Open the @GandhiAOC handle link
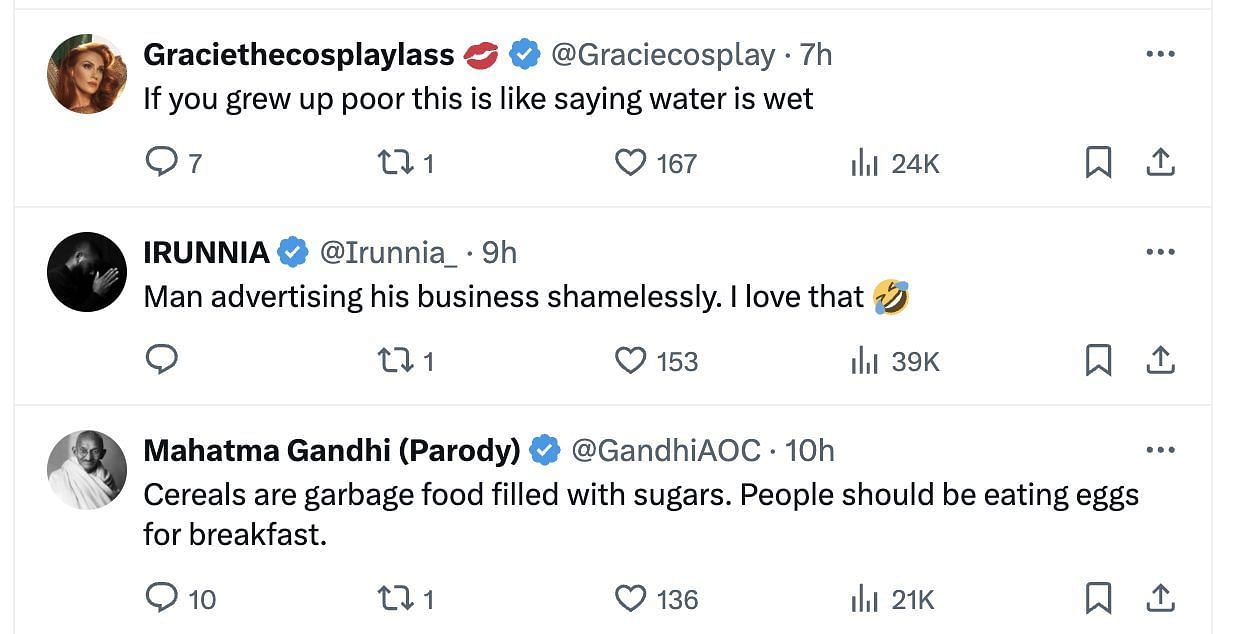This screenshot has height=634, width=1250. coord(665,450)
